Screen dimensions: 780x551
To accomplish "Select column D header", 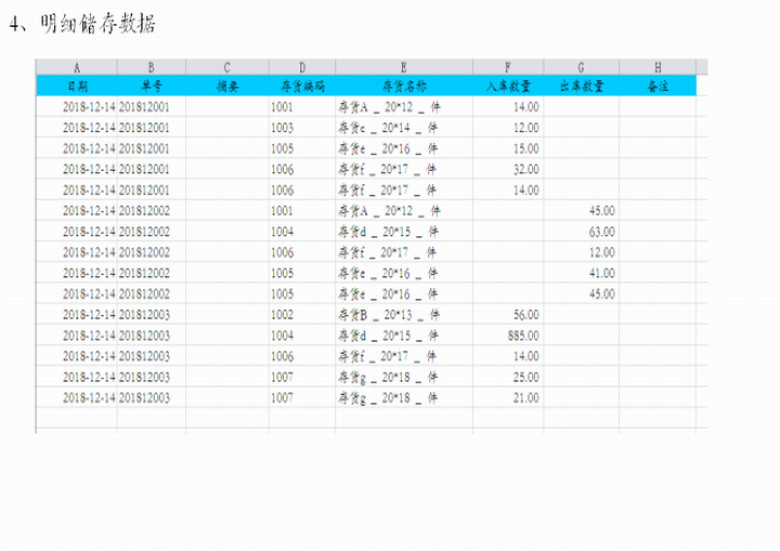I will (x=302, y=67).
